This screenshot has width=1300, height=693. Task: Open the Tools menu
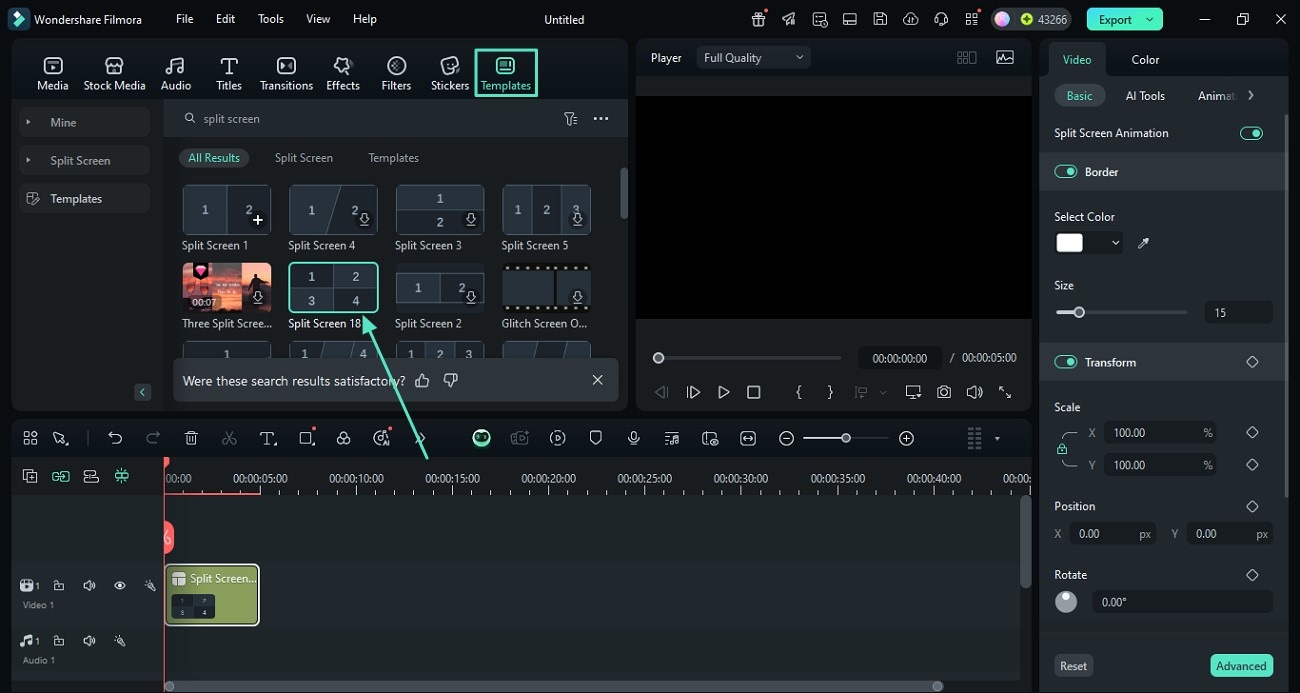tap(270, 19)
